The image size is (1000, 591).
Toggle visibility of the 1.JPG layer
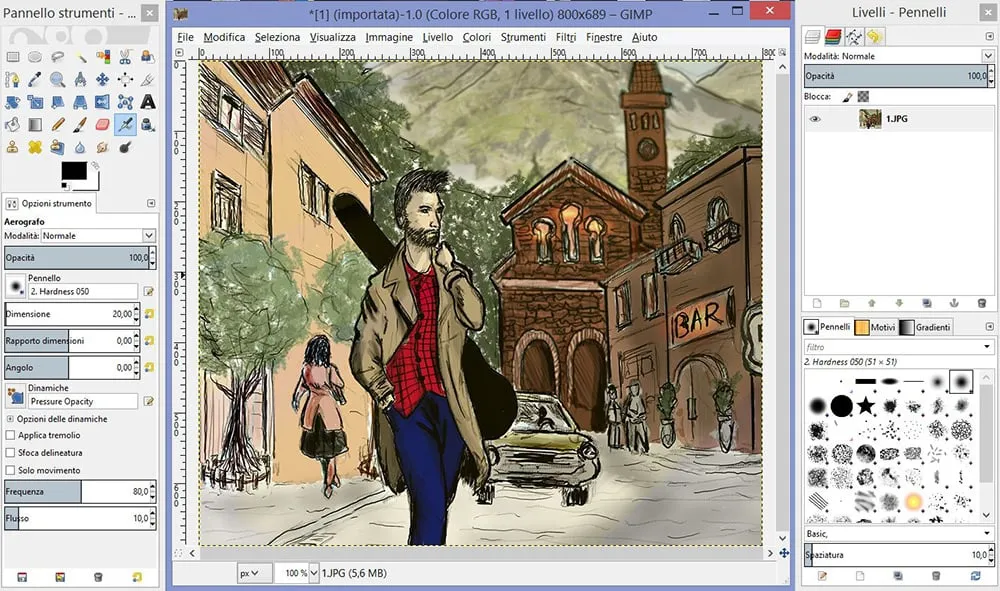coord(817,118)
